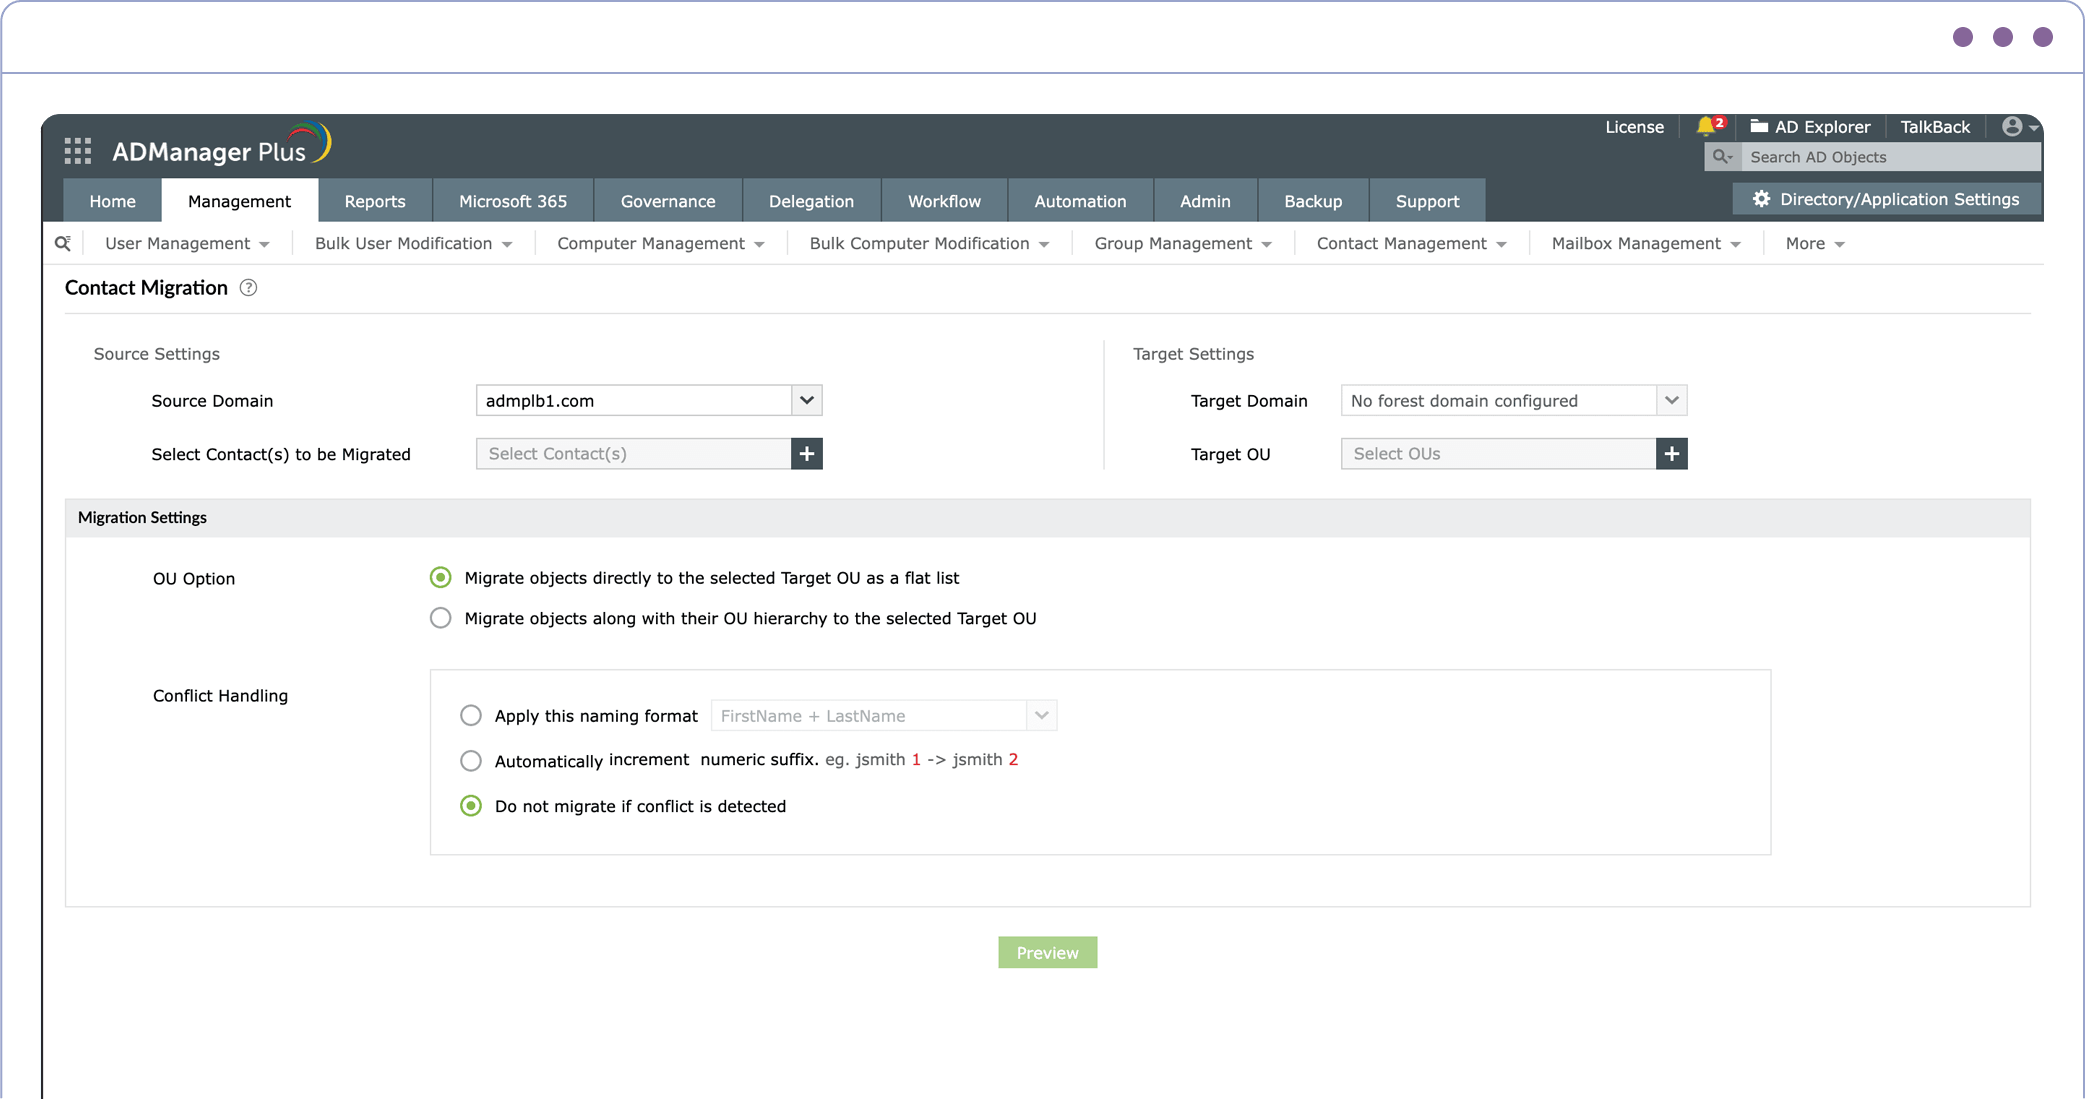This screenshot has width=2085, height=1099.
Task: Click the notification bell icon
Action: 1706,127
